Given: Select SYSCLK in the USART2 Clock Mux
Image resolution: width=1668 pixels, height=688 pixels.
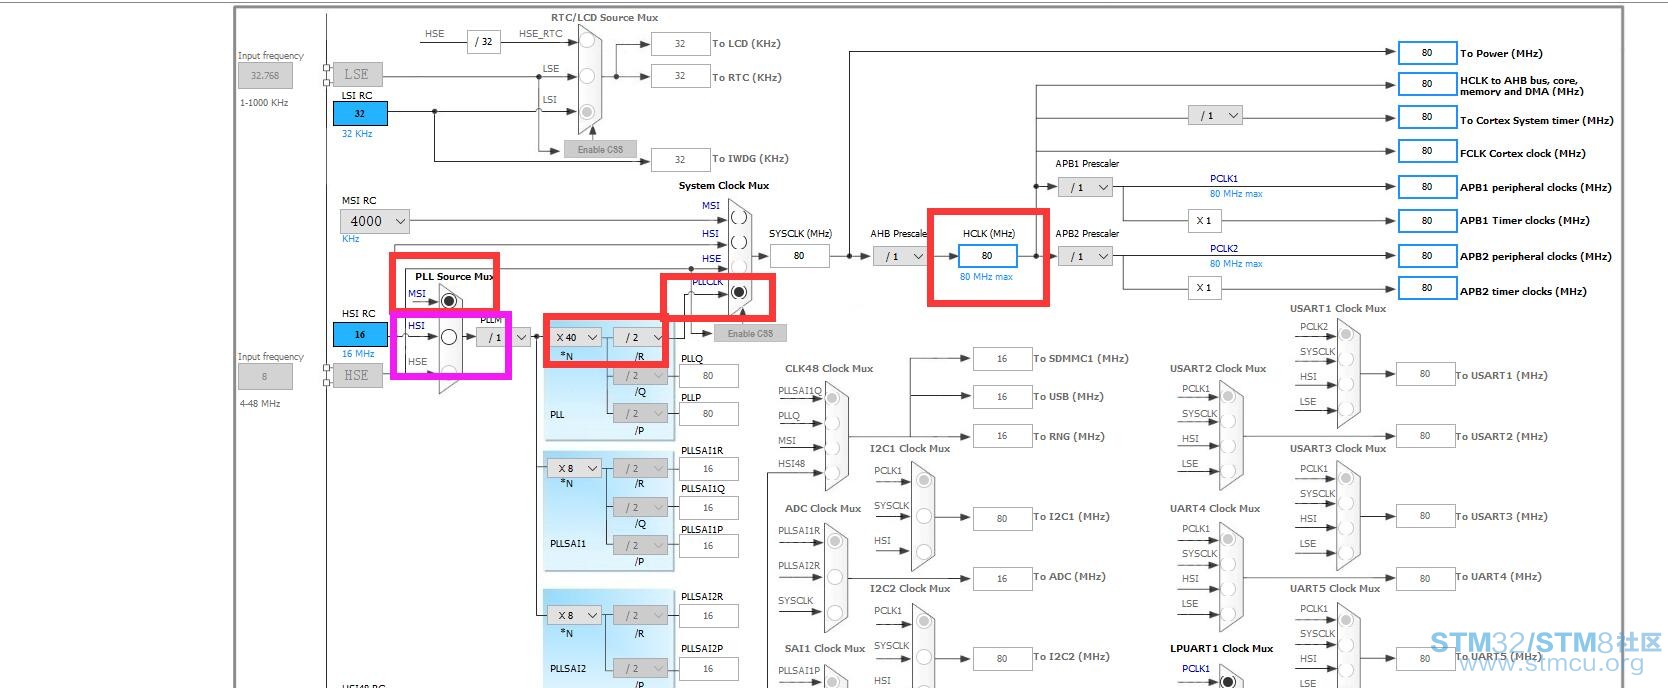Looking at the screenshot, I should tap(1228, 422).
